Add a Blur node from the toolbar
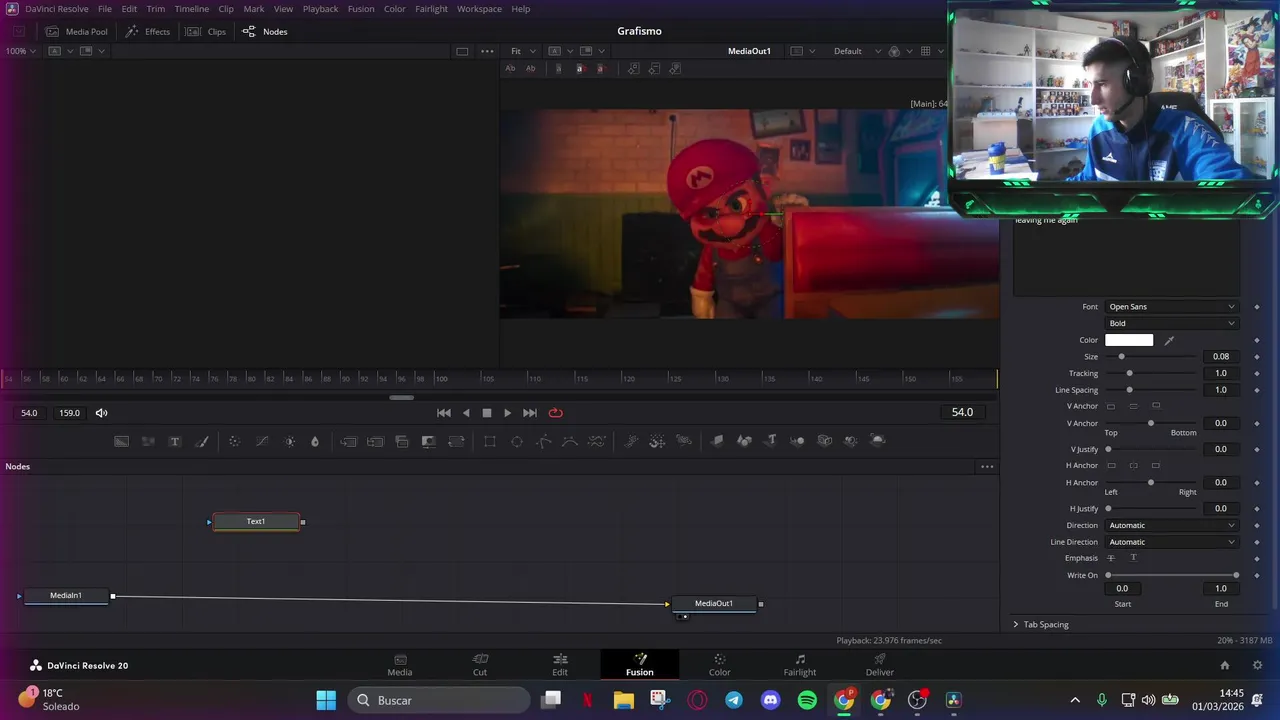 click(315, 441)
